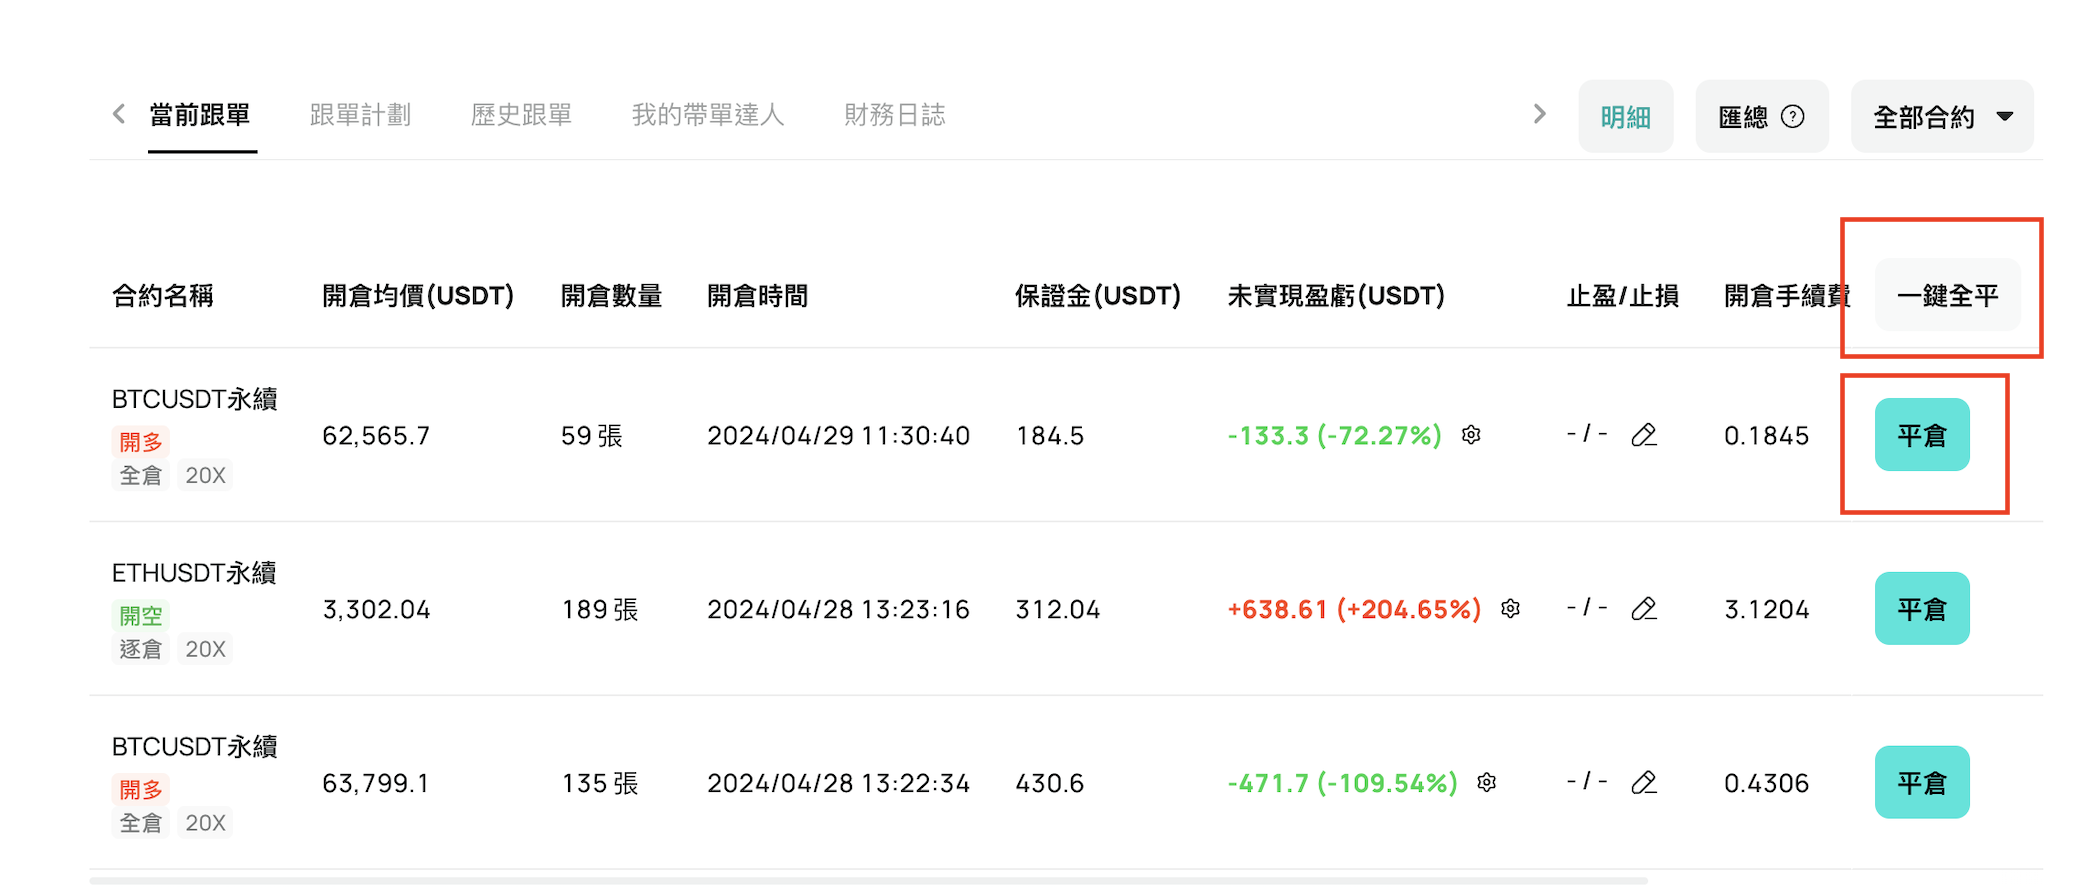Click 平倉 for the 63,799.1 BTCUSDT position
The width and height of the screenshot is (2094, 894).
(1922, 783)
